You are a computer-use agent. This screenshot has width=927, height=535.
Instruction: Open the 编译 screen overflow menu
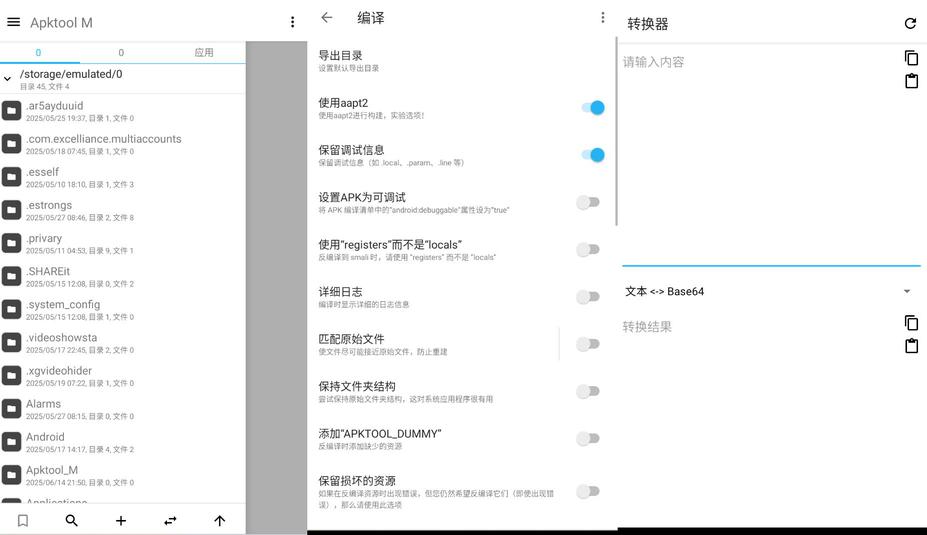coord(602,18)
